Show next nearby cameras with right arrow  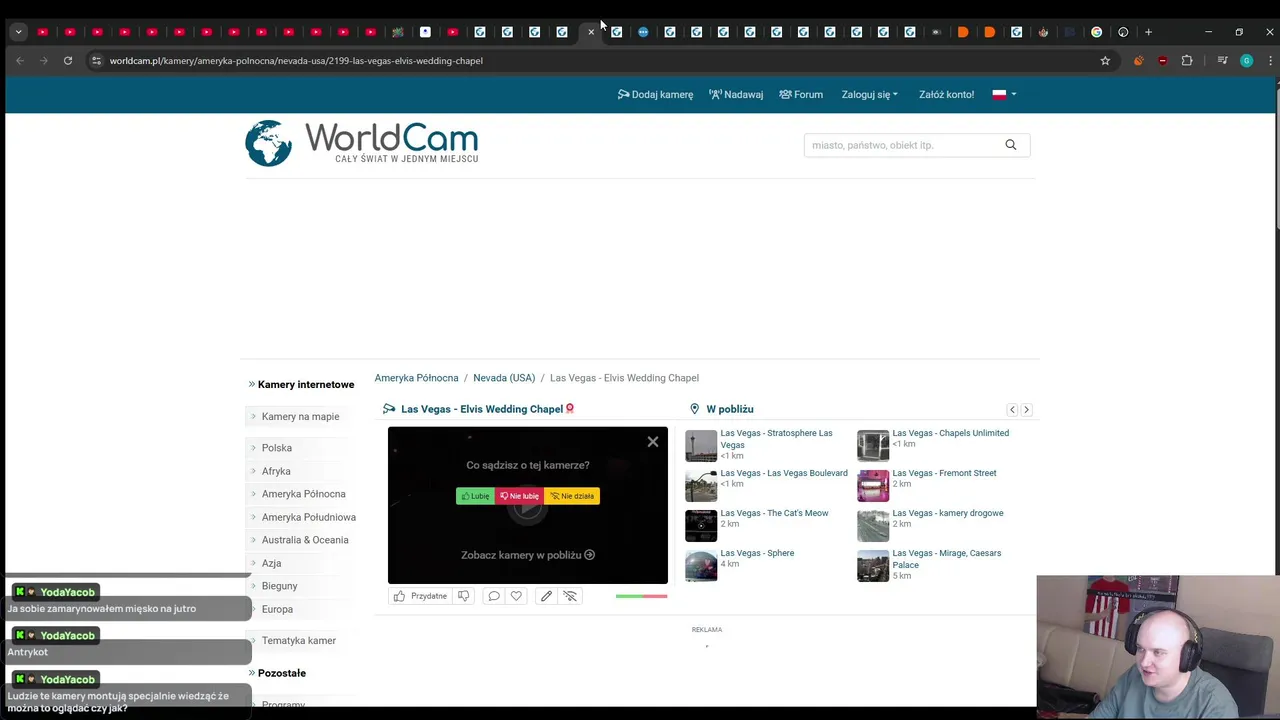pyautogui.click(x=1026, y=410)
